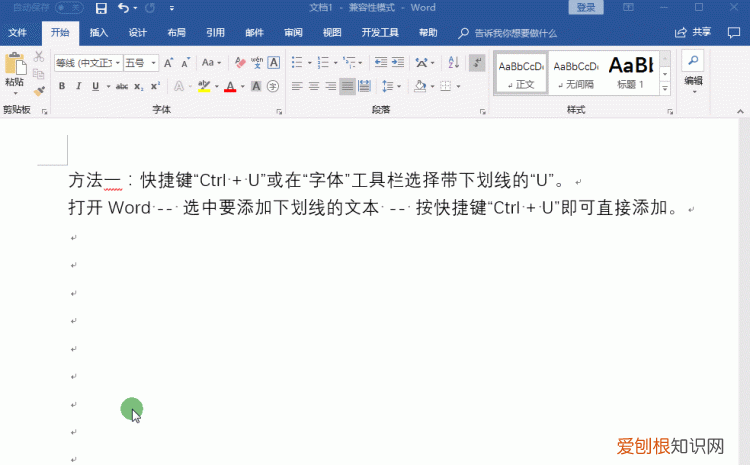Click the shading paint bucket color
Image resolution: width=750 pixels, height=465 pixels.
420,86
